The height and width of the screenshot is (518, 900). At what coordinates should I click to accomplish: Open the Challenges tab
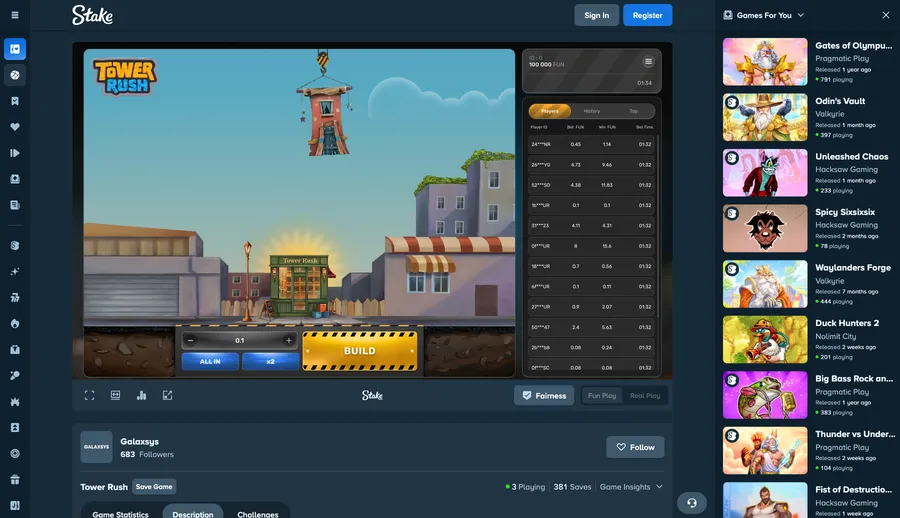coord(258,514)
